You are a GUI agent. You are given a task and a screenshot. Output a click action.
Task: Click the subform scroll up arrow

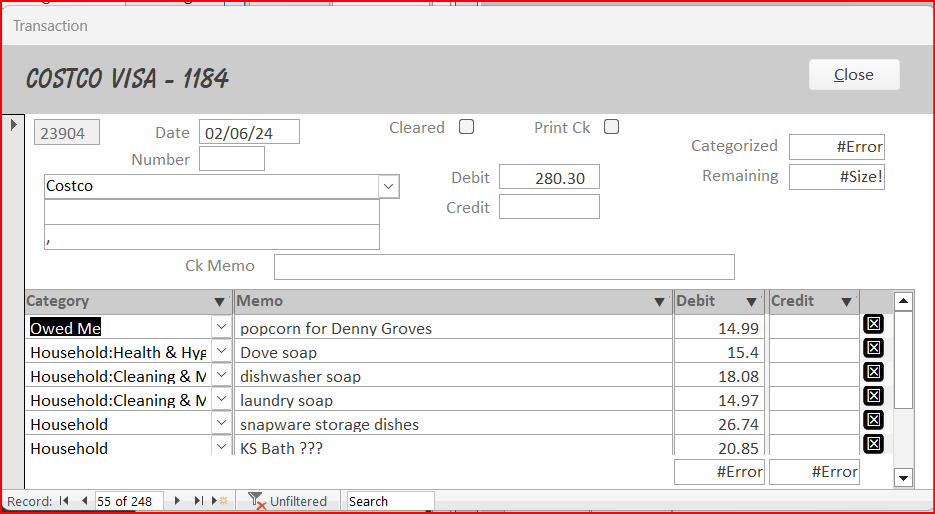tap(903, 301)
